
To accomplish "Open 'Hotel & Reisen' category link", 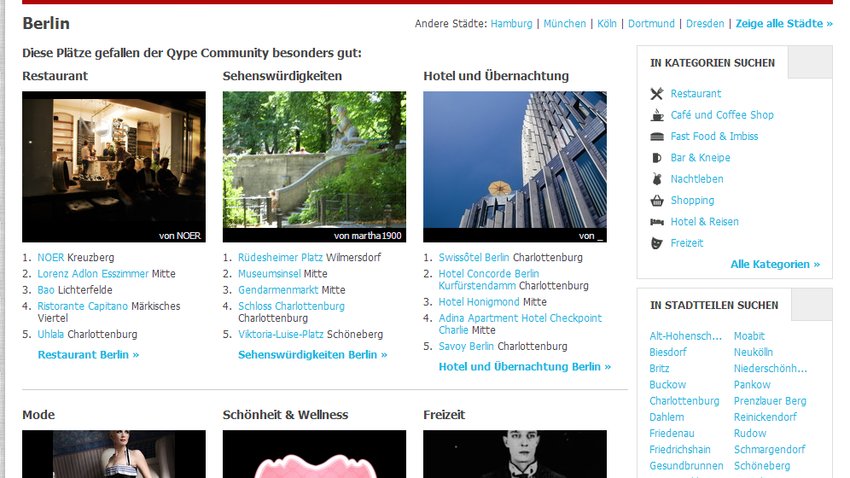I will click(x=704, y=222).
